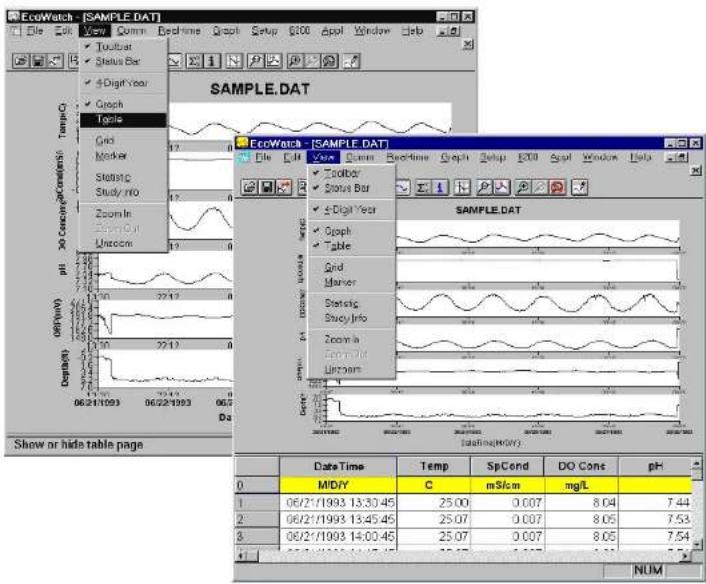Click the table's horizontal scrollbar left arrow

pyautogui.click(x=241, y=557)
